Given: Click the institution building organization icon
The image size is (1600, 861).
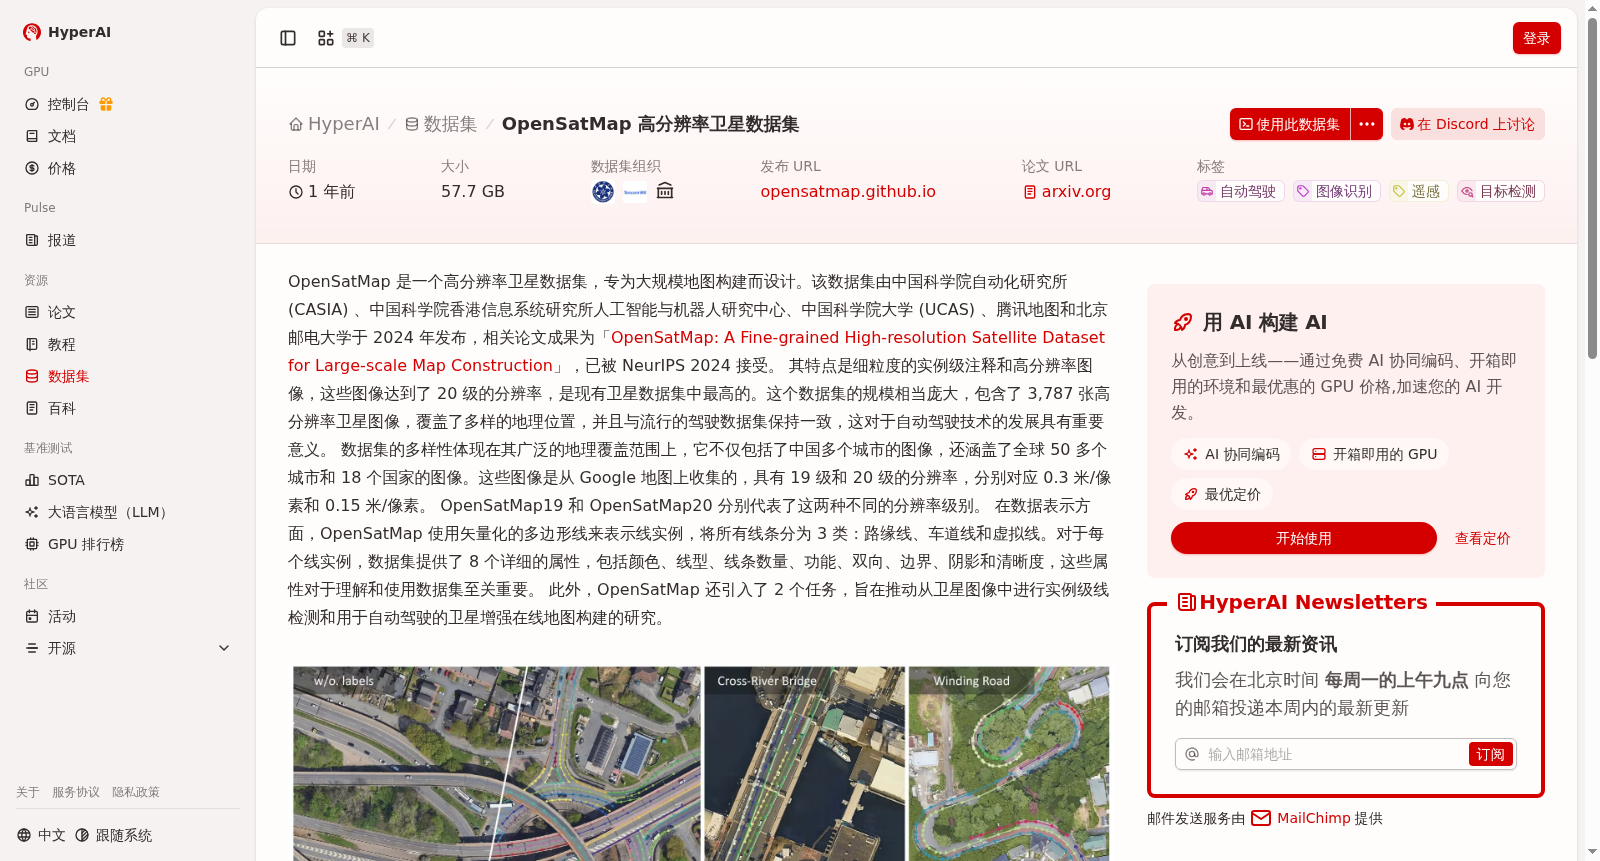Looking at the screenshot, I should [665, 191].
